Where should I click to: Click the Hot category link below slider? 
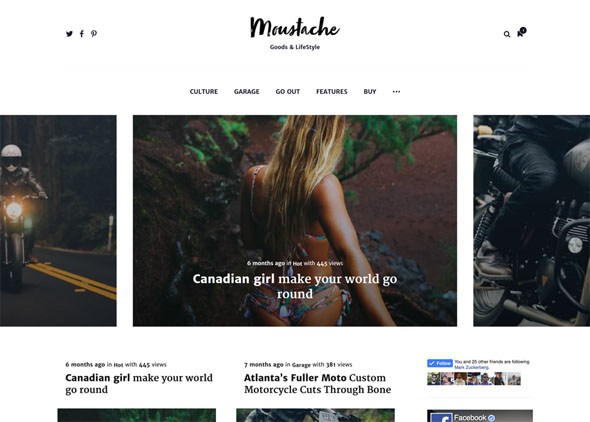118,364
